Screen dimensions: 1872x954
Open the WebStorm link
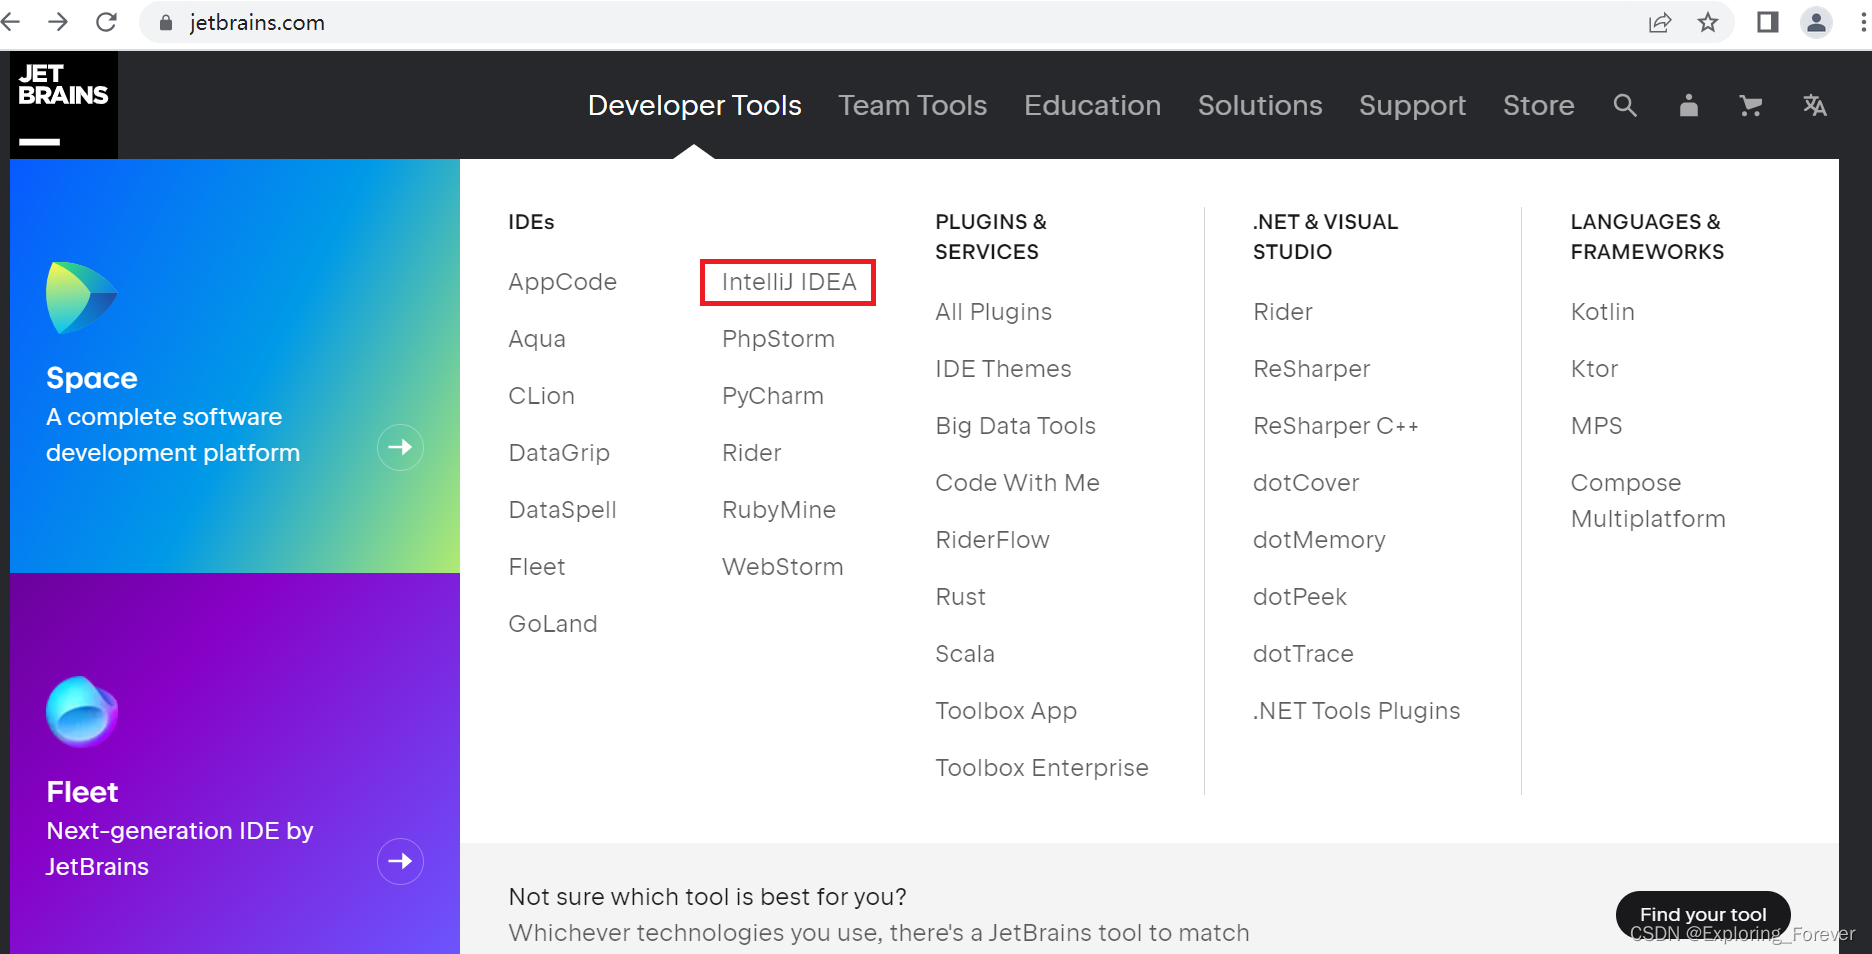(783, 567)
